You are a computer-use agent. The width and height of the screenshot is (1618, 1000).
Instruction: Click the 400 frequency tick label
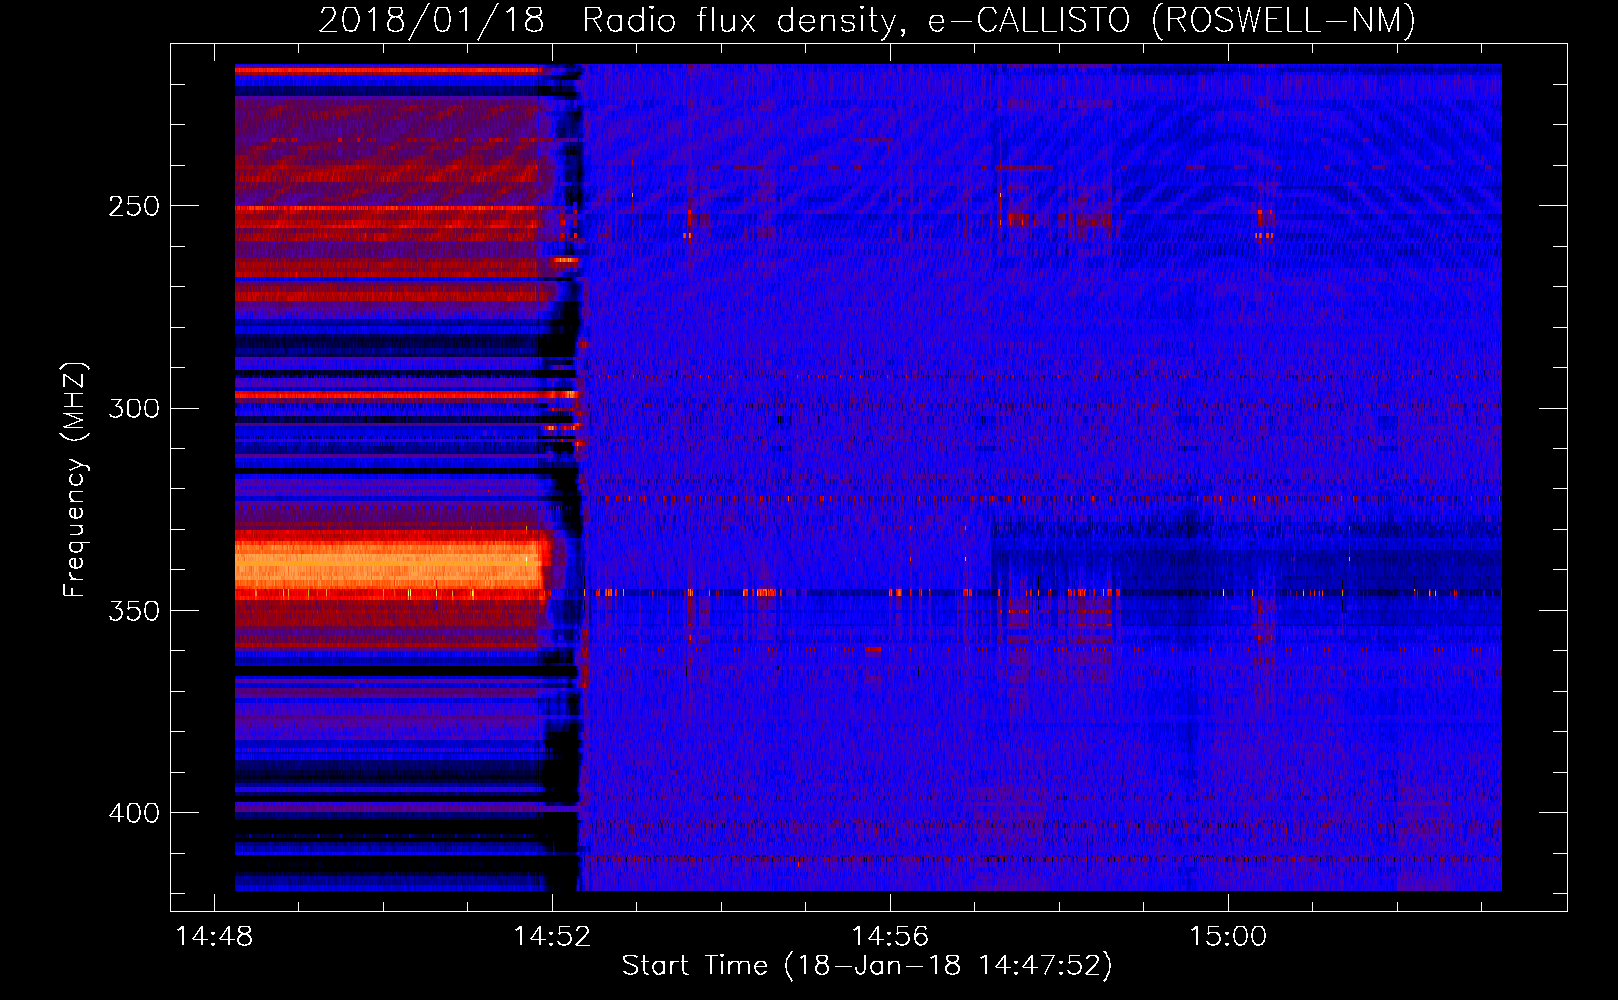[x=134, y=813]
